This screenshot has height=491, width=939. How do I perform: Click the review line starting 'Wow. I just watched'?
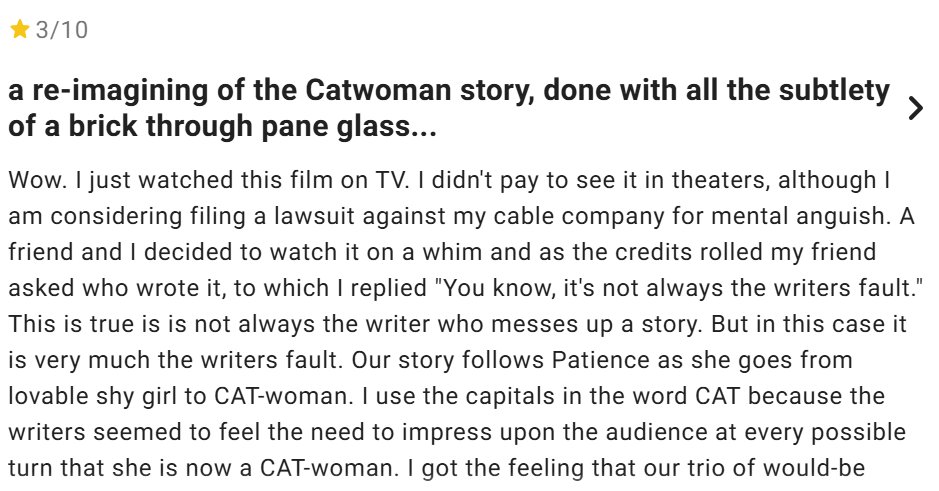point(449,181)
